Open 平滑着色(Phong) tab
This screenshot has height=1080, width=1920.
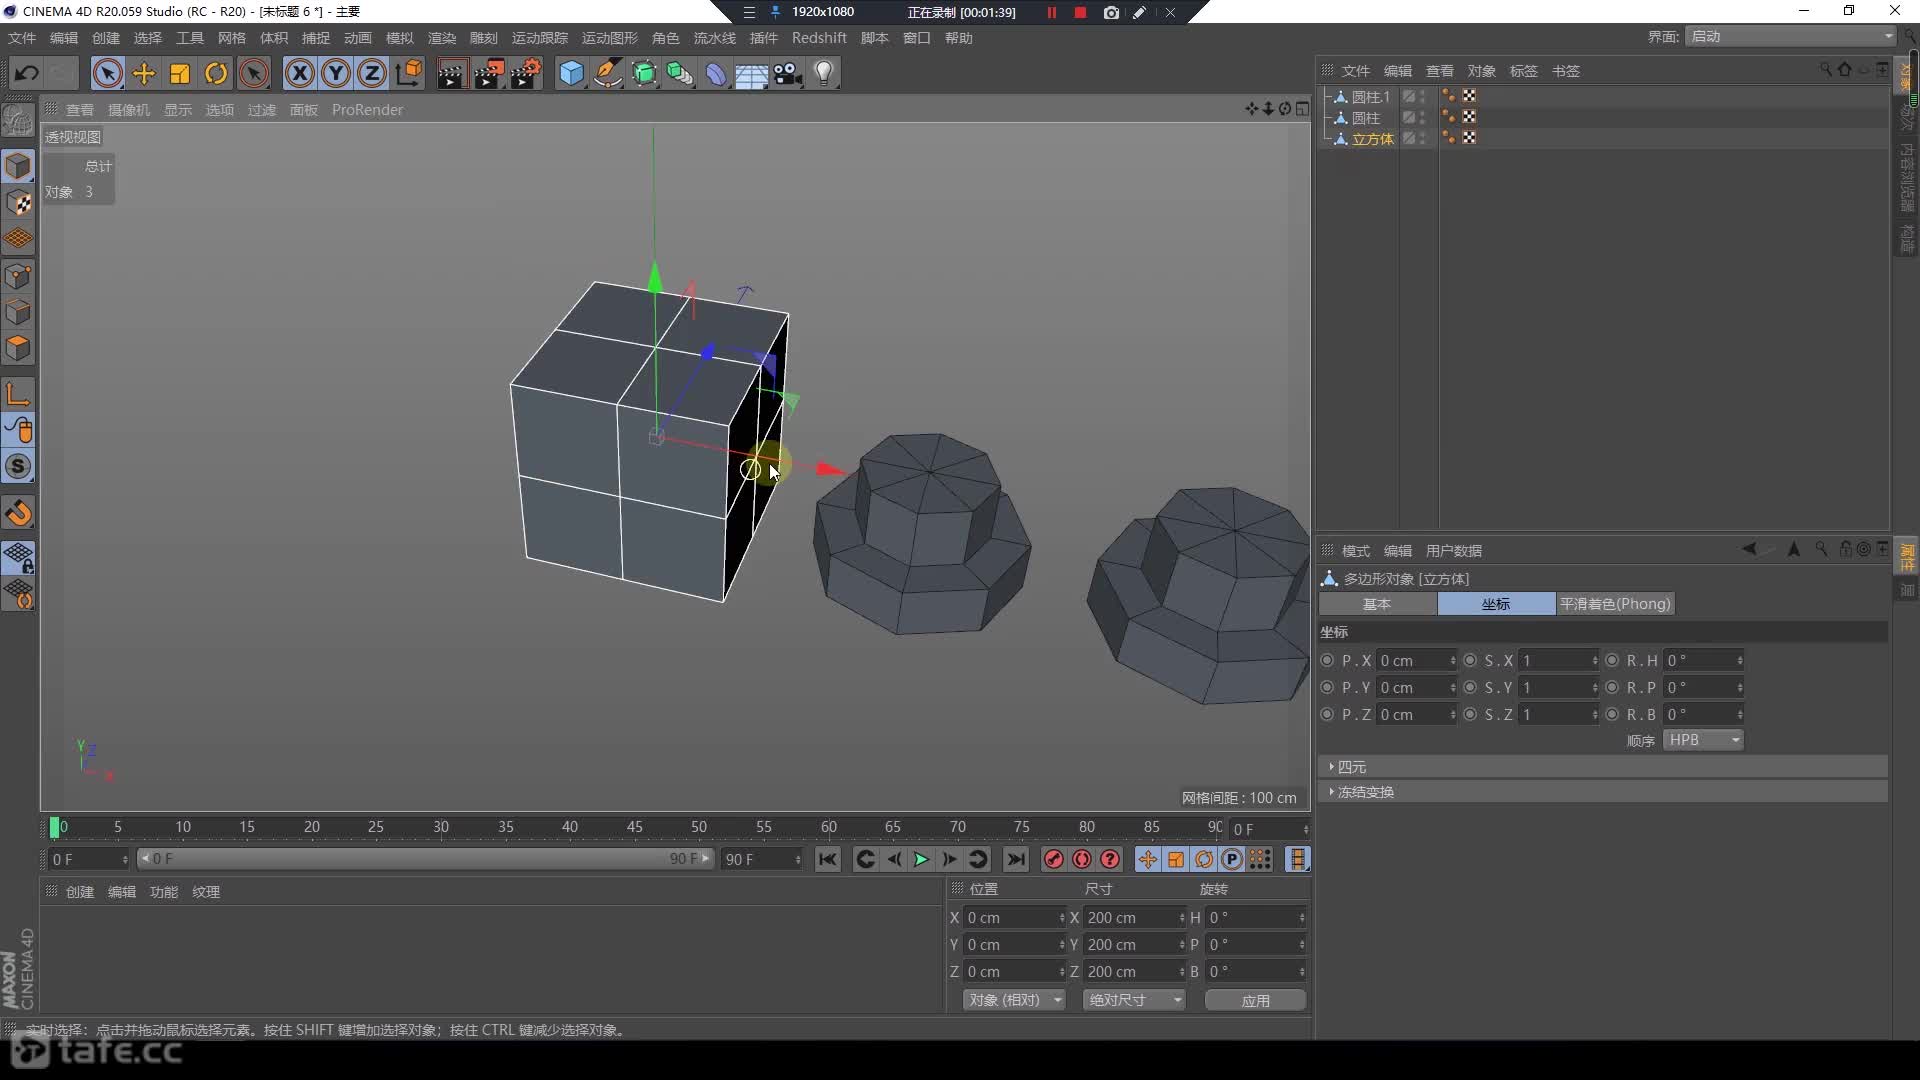coord(1615,604)
